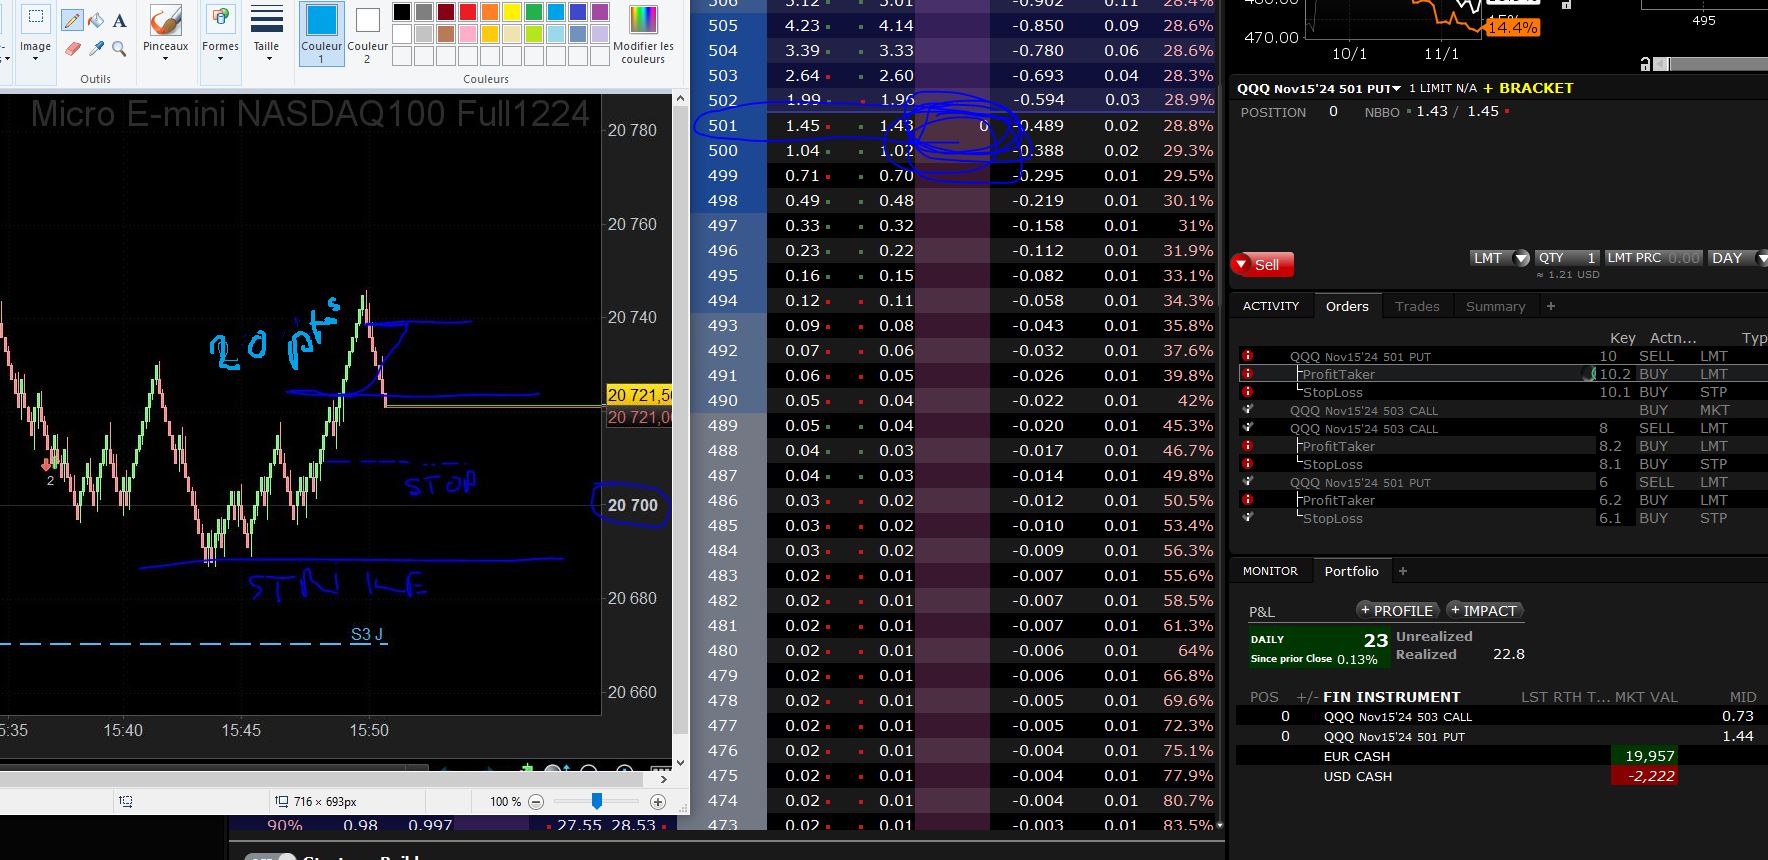1768x860 pixels.
Task: Open the Modifier les couleurs editor
Action: [643, 34]
